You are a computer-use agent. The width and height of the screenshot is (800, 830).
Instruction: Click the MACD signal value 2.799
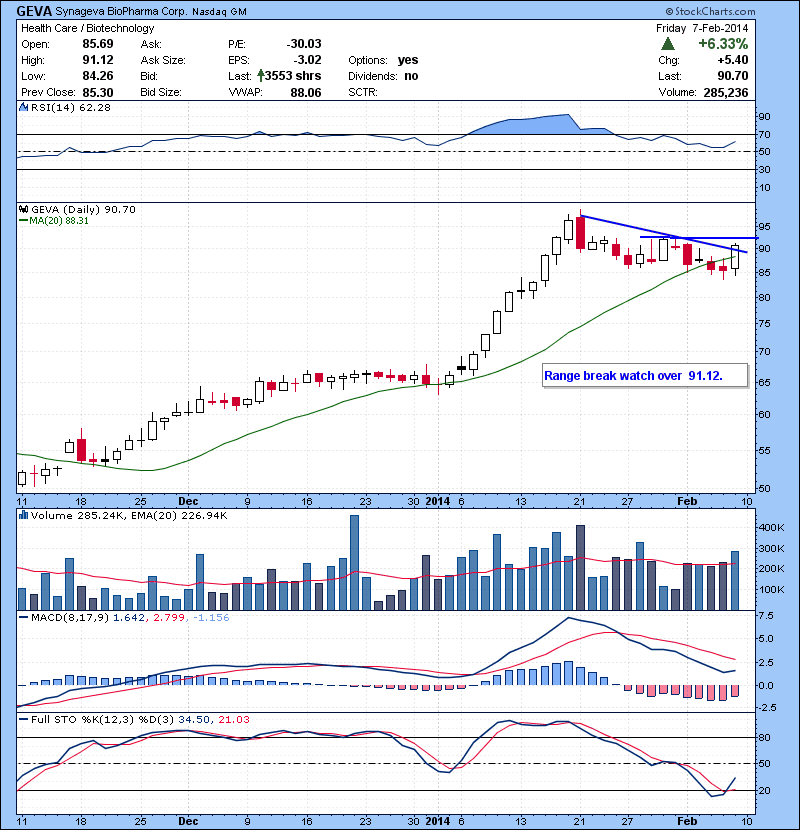click(x=169, y=617)
